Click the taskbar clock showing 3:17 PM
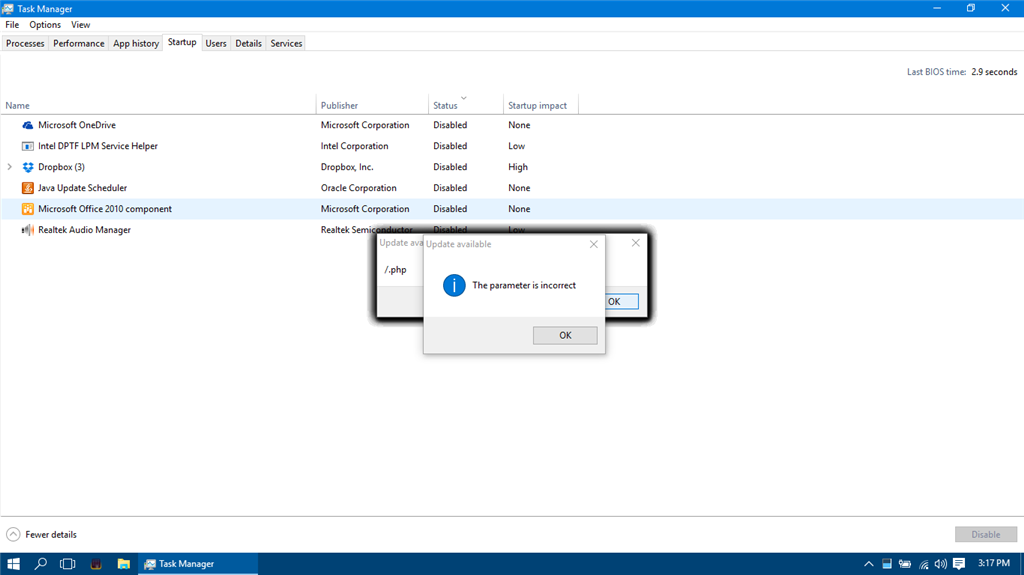The height and width of the screenshot is (575, 1024). click(x=994, y=563)
